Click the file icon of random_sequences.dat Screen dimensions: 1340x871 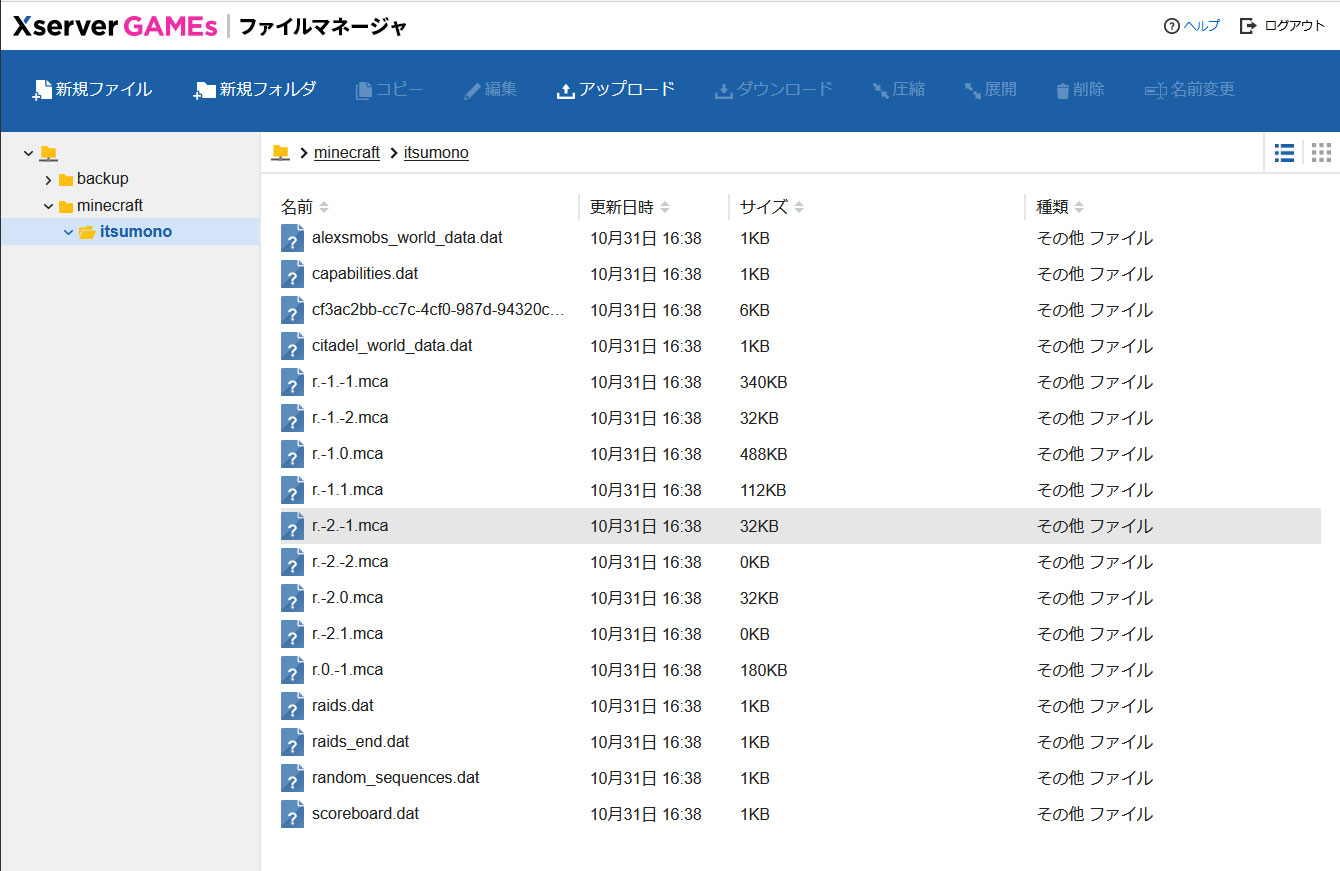(x=292, y=778)
